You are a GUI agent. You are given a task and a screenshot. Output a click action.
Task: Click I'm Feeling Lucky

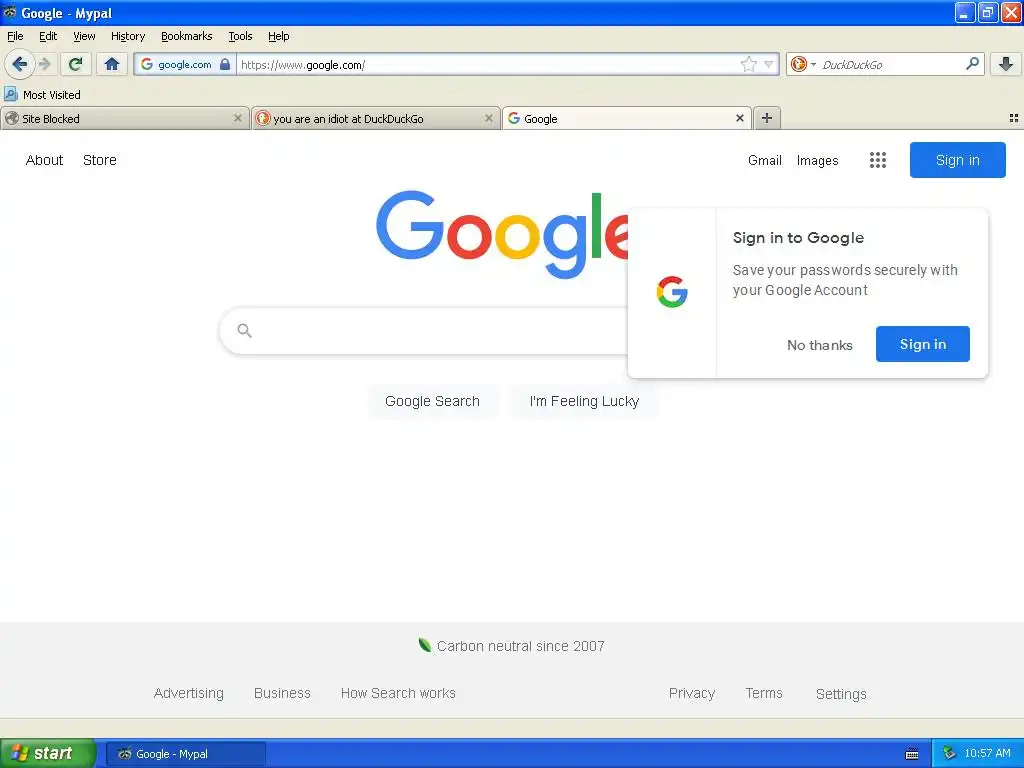584,401
